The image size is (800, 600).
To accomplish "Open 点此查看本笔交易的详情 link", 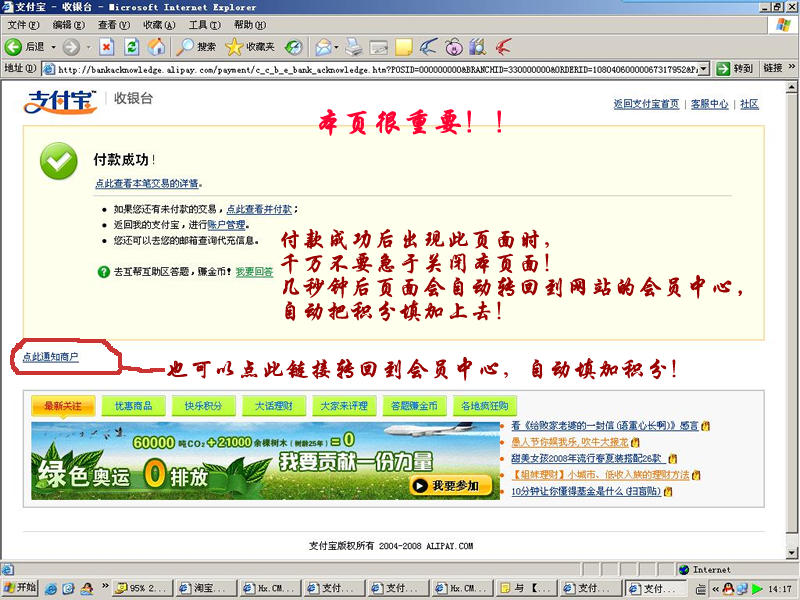I will [147, 184].
